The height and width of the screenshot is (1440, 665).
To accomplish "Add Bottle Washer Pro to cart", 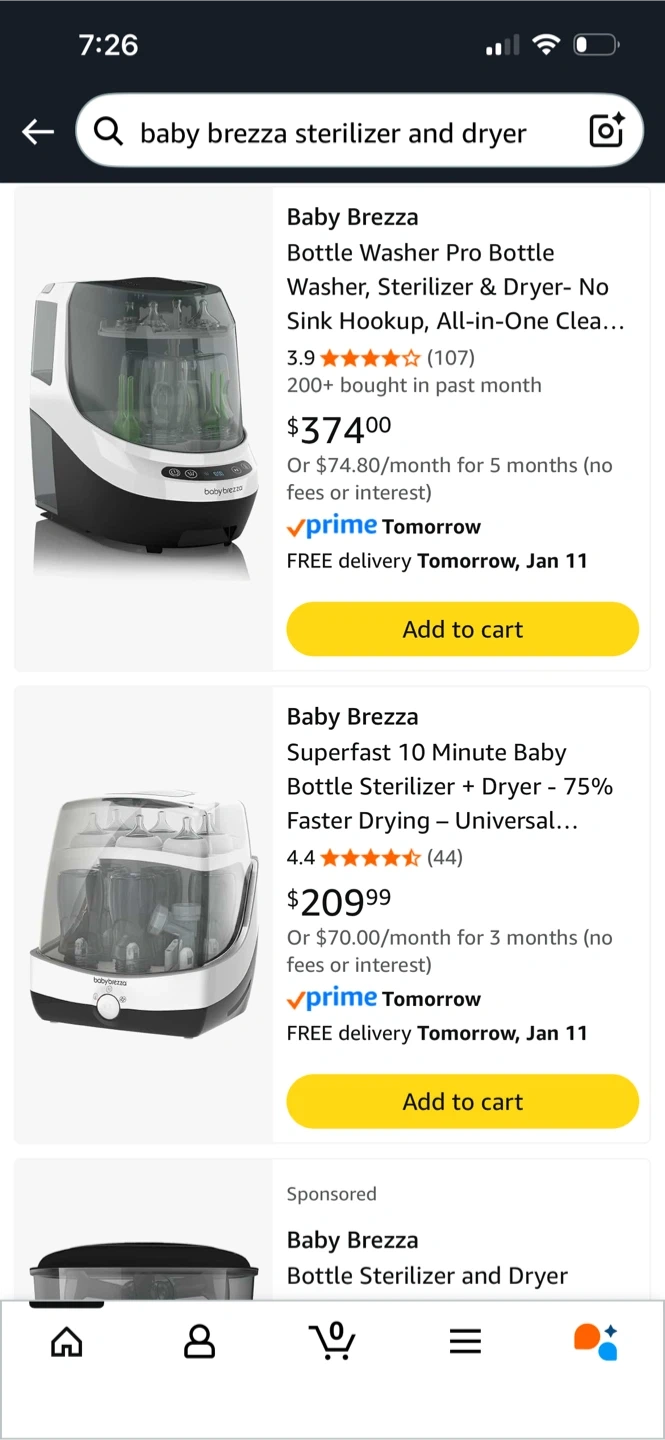I will 462,629.
